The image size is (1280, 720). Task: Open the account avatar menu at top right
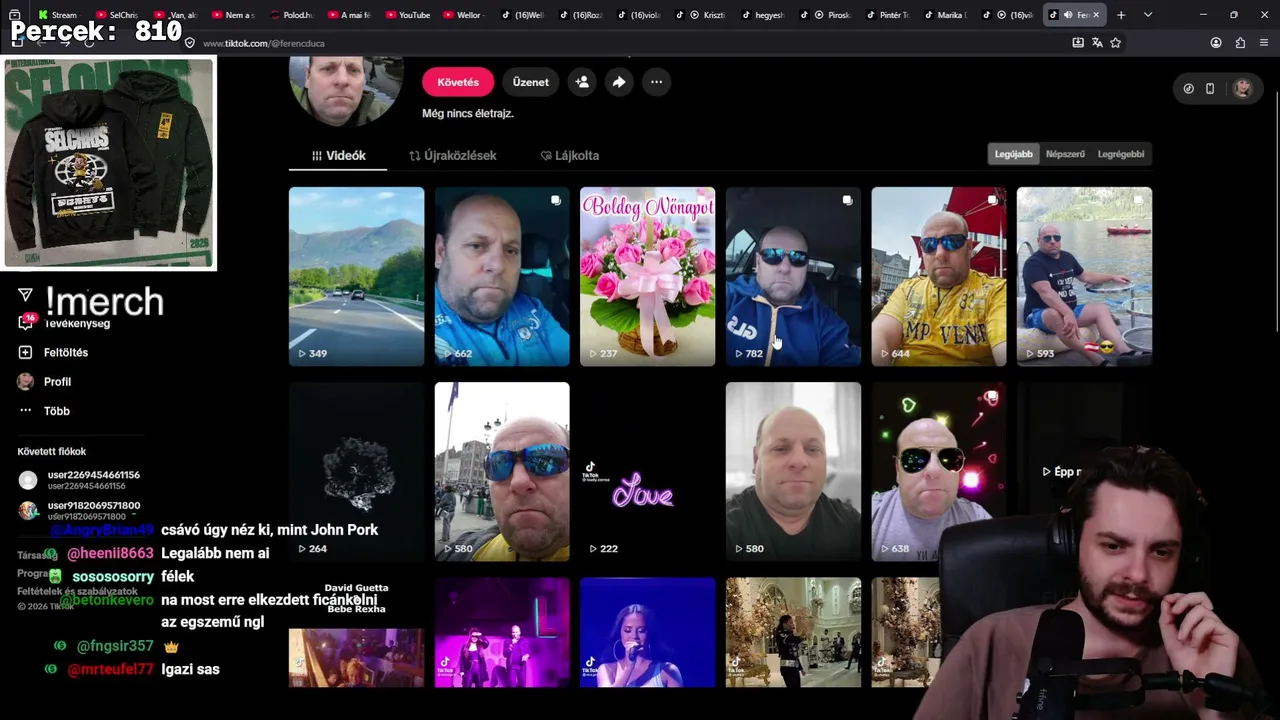(x=1242, y=88)
